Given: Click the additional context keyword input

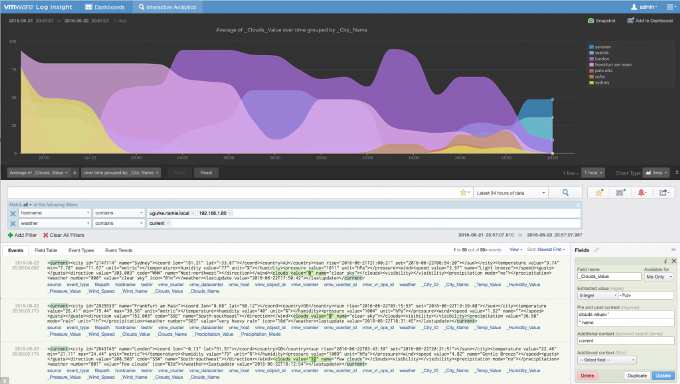Looking at the screenshot, I should click(x=625, y=341).
